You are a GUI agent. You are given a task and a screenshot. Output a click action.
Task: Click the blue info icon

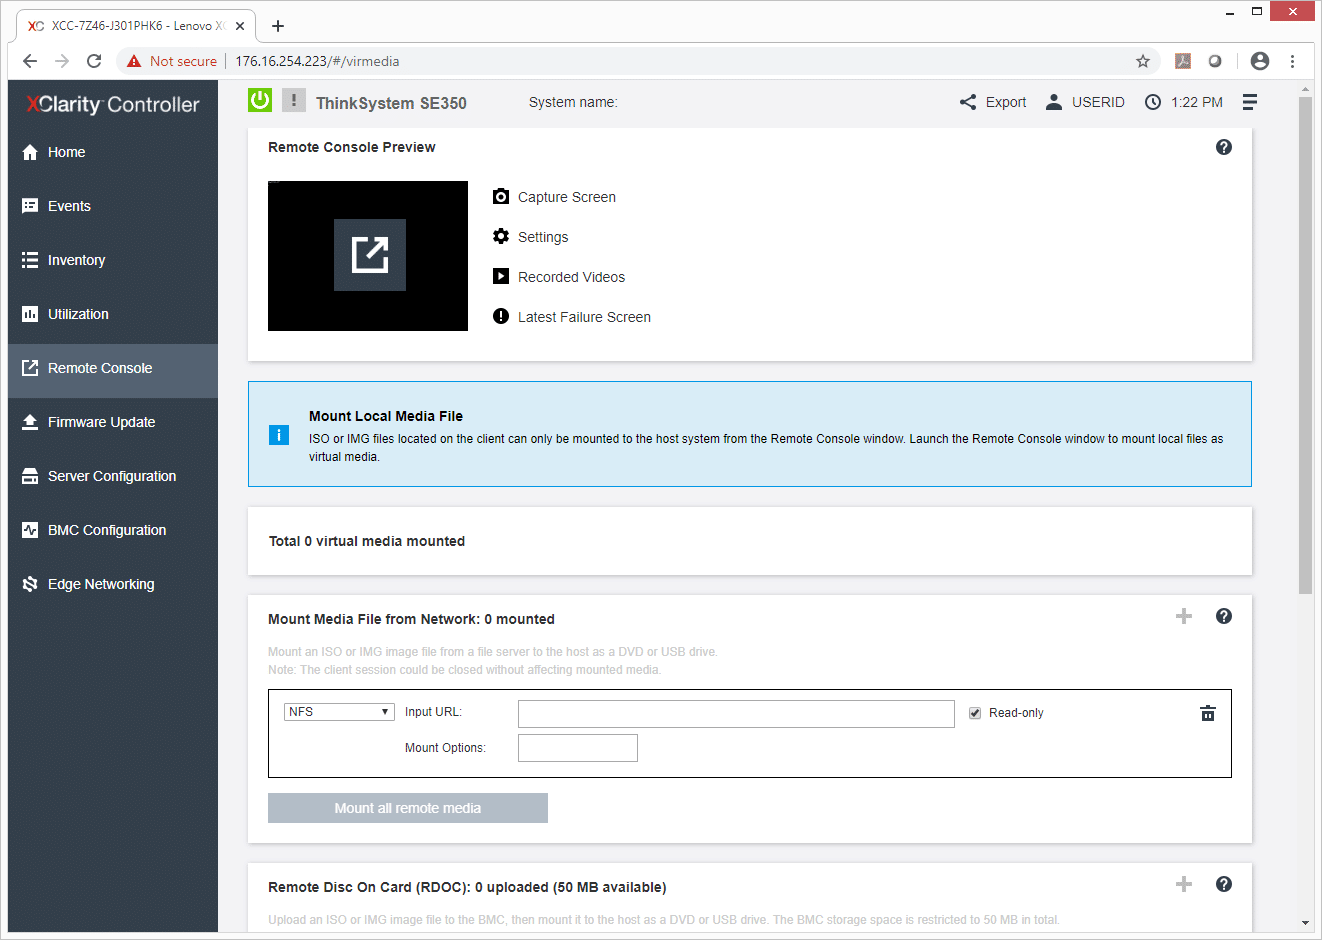279,435
